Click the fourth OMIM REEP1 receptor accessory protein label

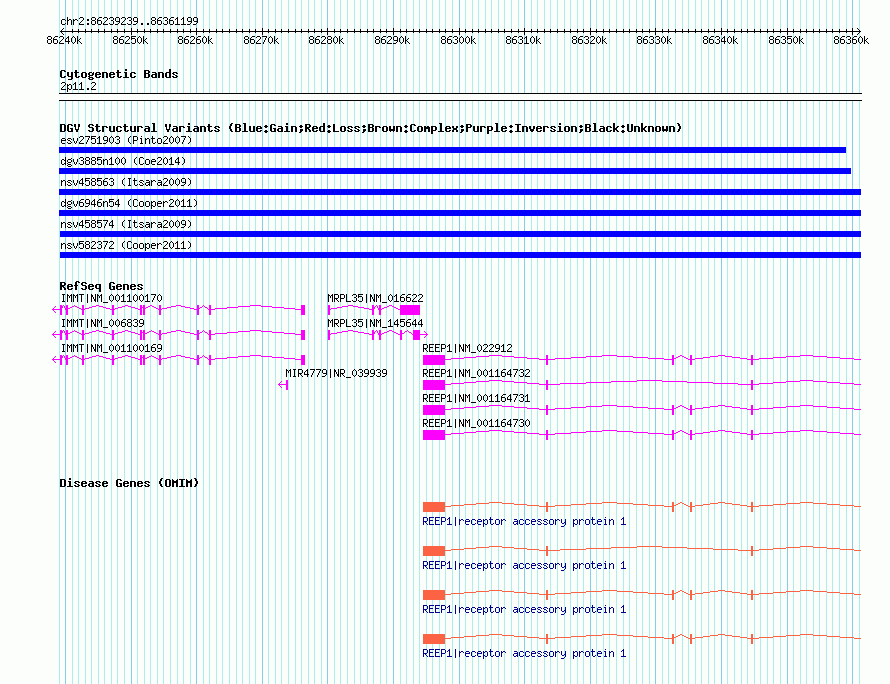click(x=524, y=653)
